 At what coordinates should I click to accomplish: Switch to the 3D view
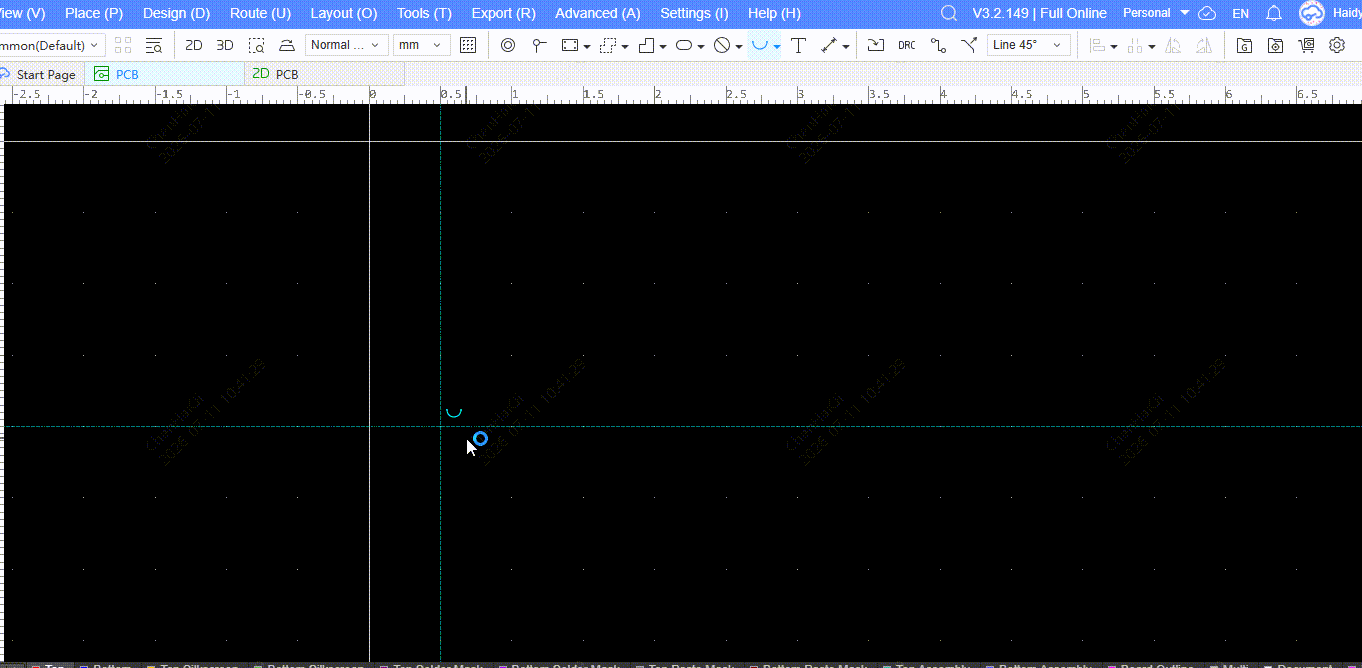[225, 45]
